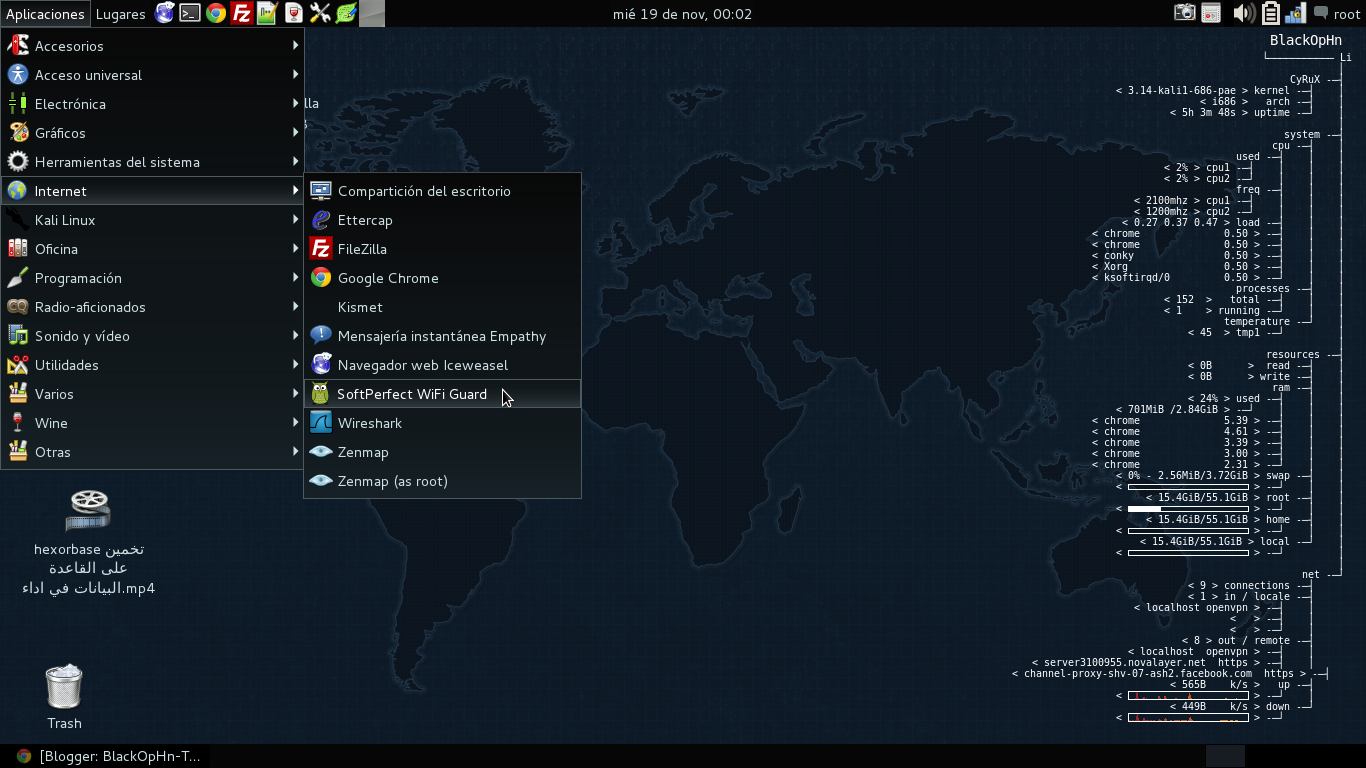
Task: Open the wrench and screwdriver tools launcher
Action: tap(320, 13)
